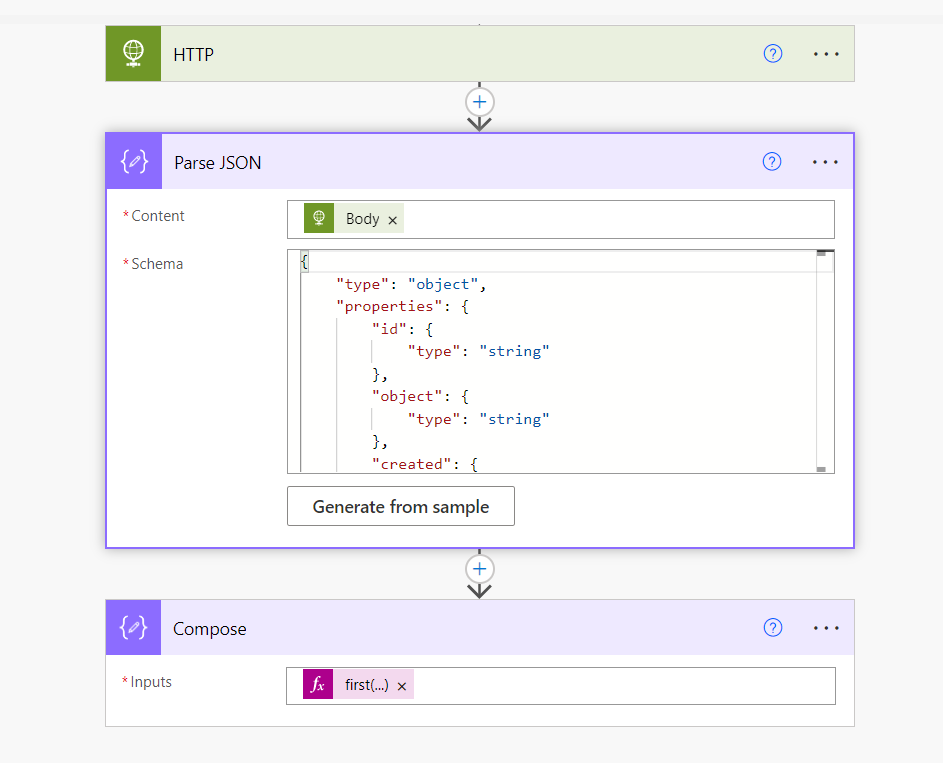This screenshot has height=763, width=943.
Task: Open the Compose action ellipsis menu
Action: click(826, 628)
